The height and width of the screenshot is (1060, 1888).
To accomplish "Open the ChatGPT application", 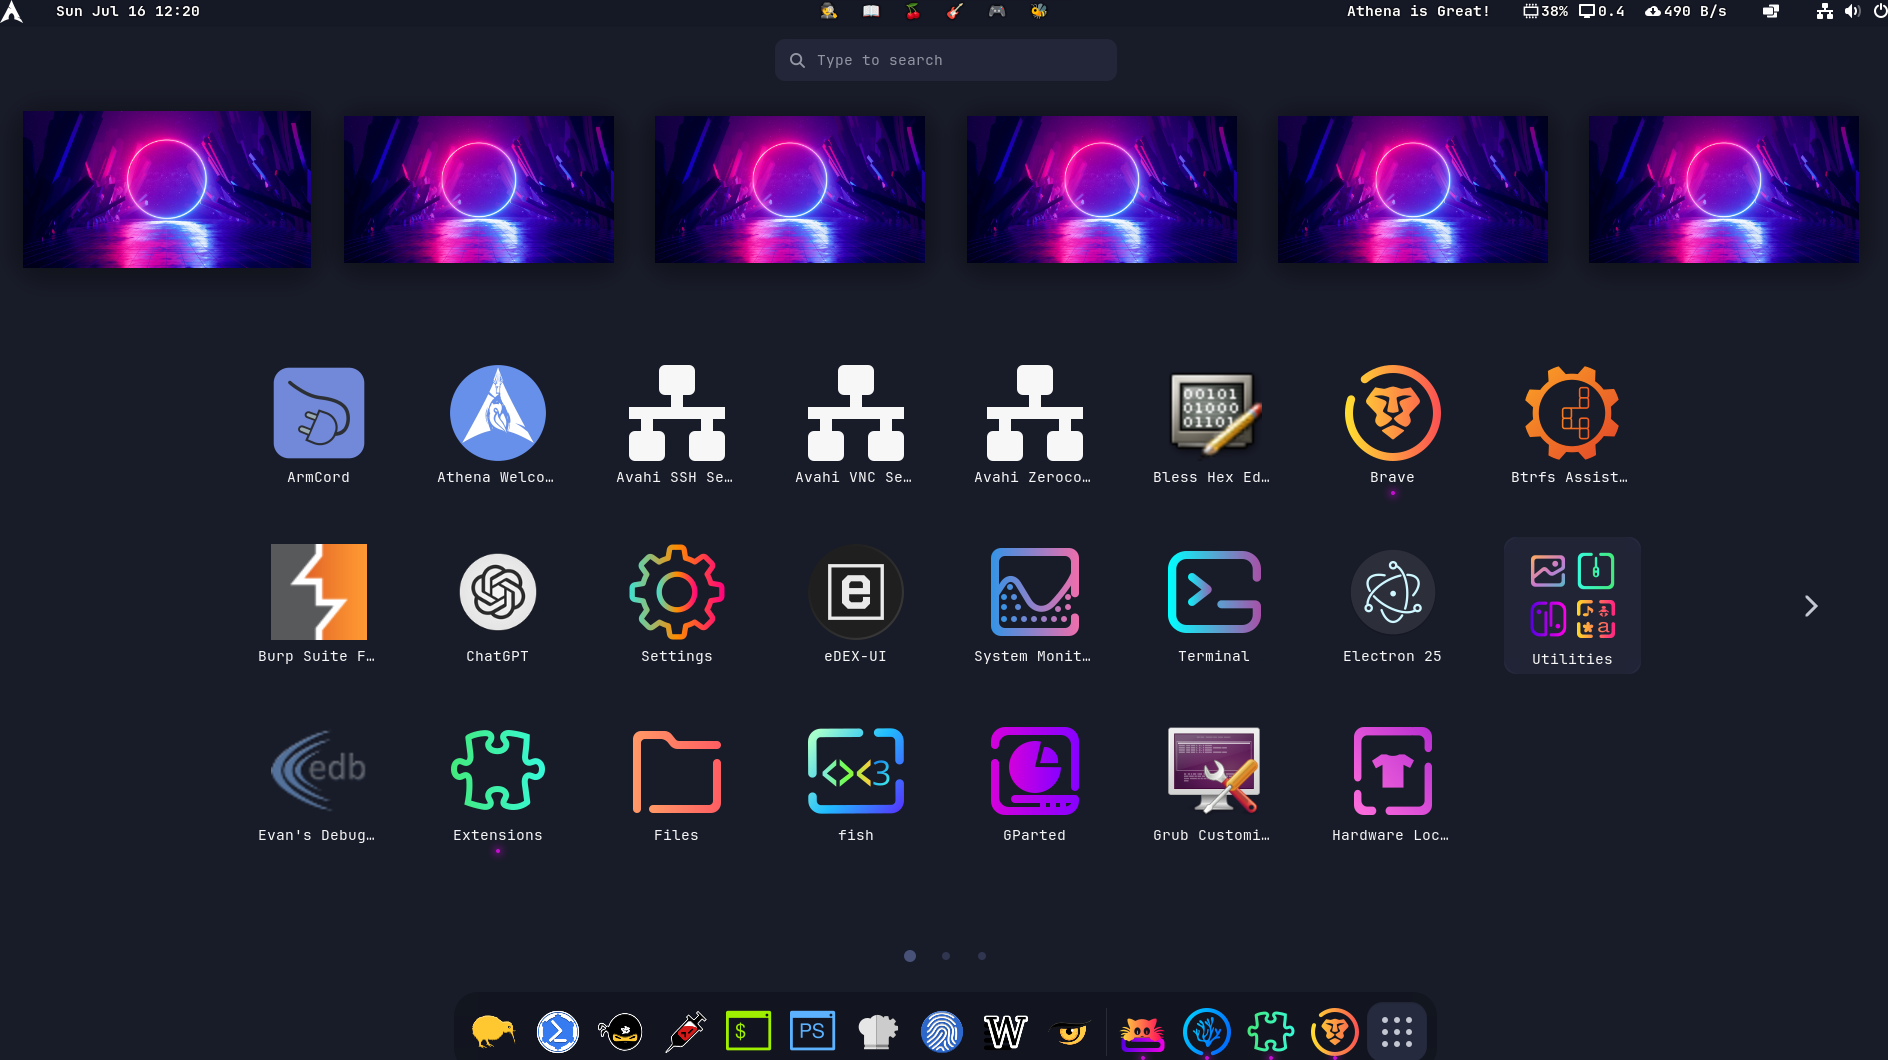I will [x=497, y=592].
